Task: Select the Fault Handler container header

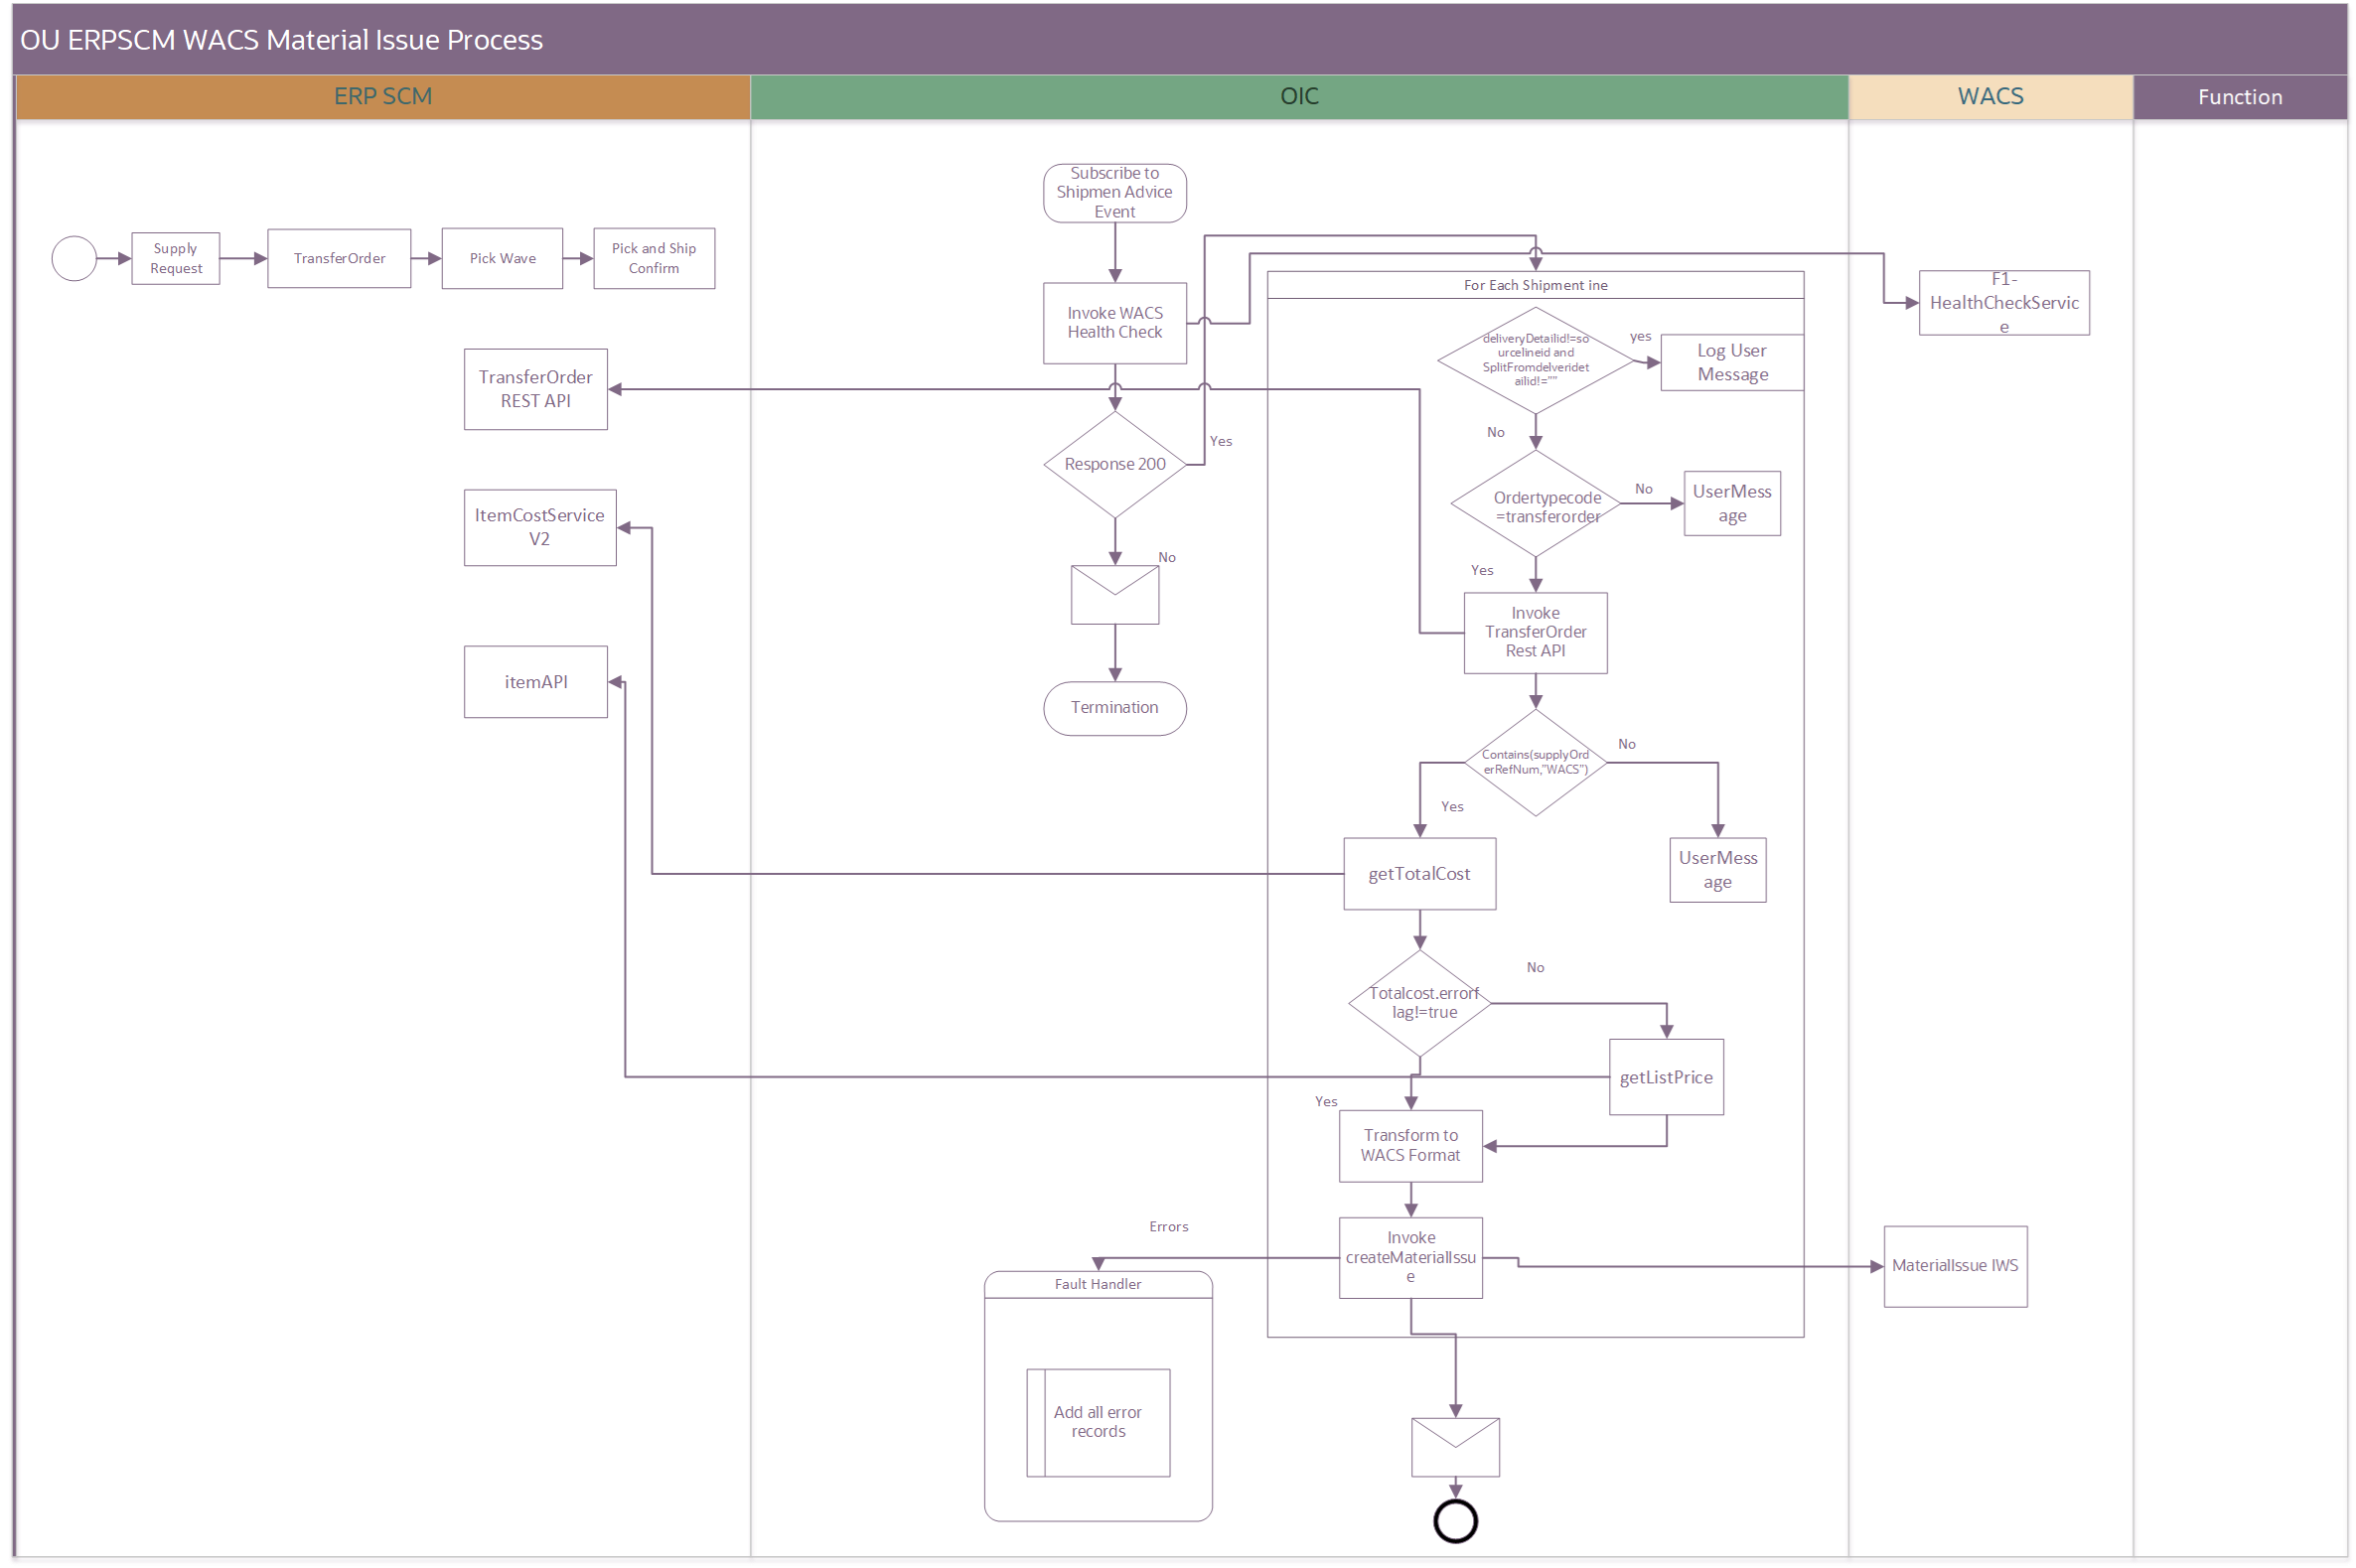Action: pyautogui.click(x=1098, y=1285)
